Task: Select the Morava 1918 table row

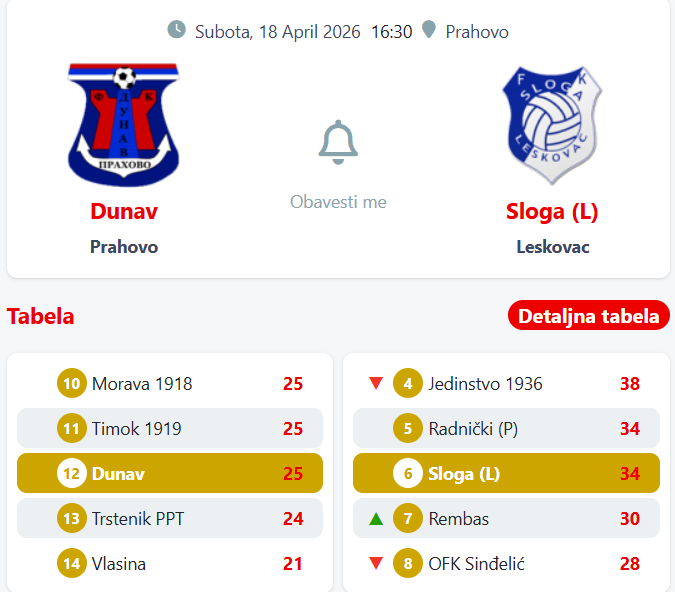Action: (x=170, y=383)
